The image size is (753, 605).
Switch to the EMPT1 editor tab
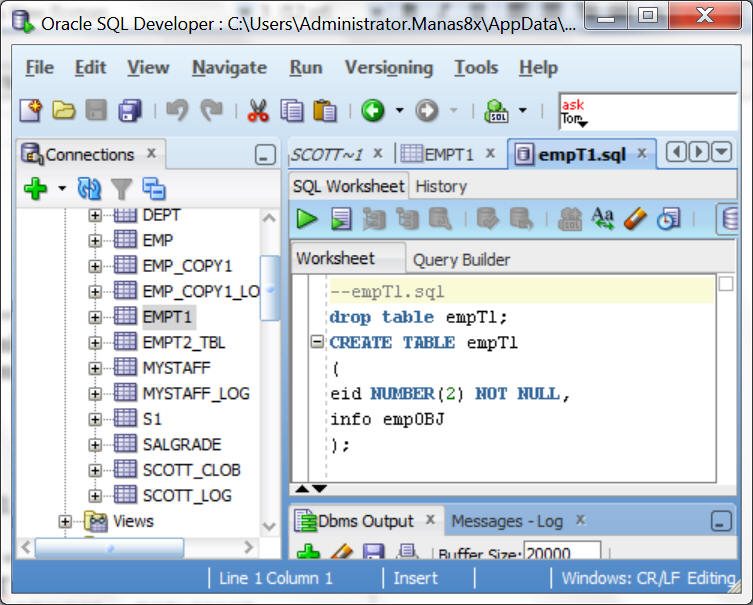pyautogui.click(x=449, y=154)
